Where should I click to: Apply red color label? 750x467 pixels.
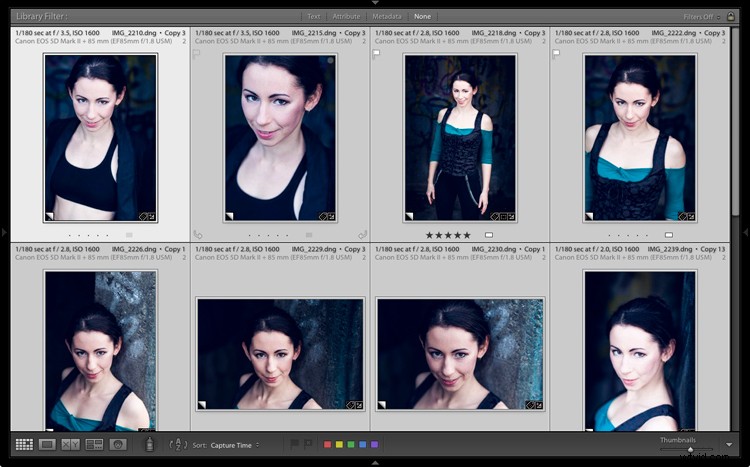pyautogui.click(x=327, y=445)
